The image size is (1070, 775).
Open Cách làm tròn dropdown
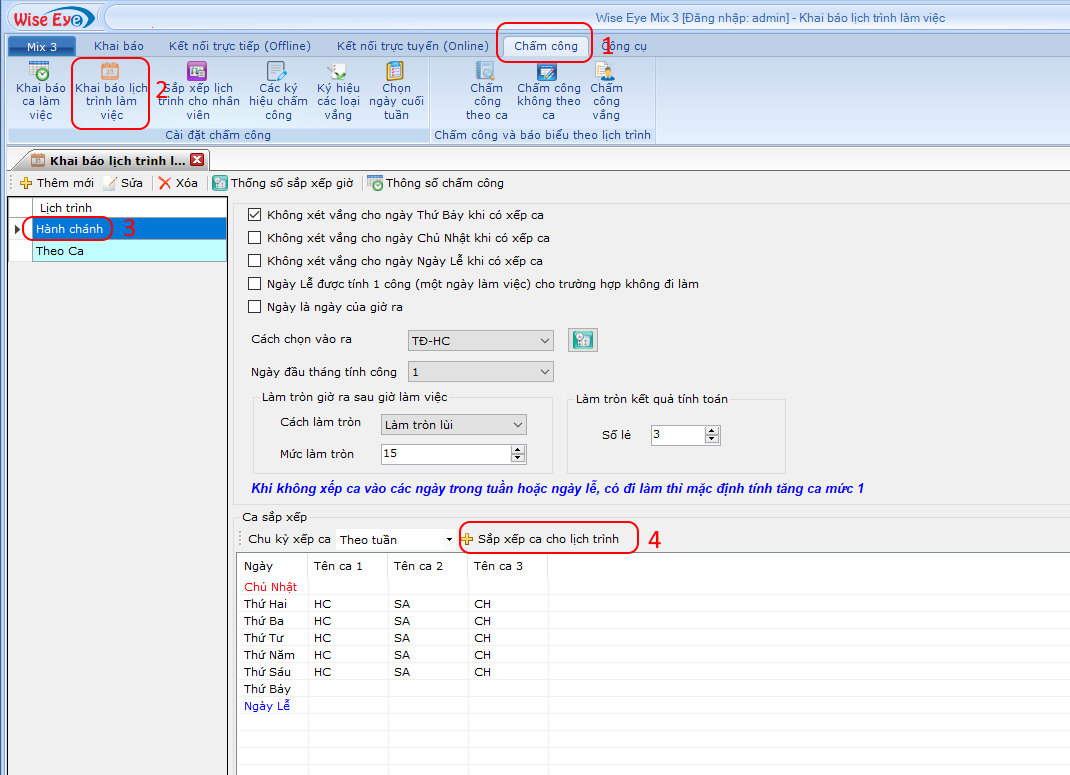click(x=517, y=425)
